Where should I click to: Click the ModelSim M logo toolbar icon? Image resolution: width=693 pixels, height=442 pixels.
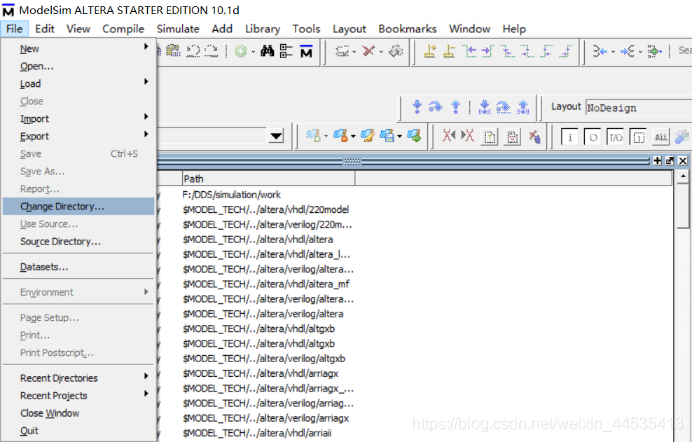(x=306, y=51)
